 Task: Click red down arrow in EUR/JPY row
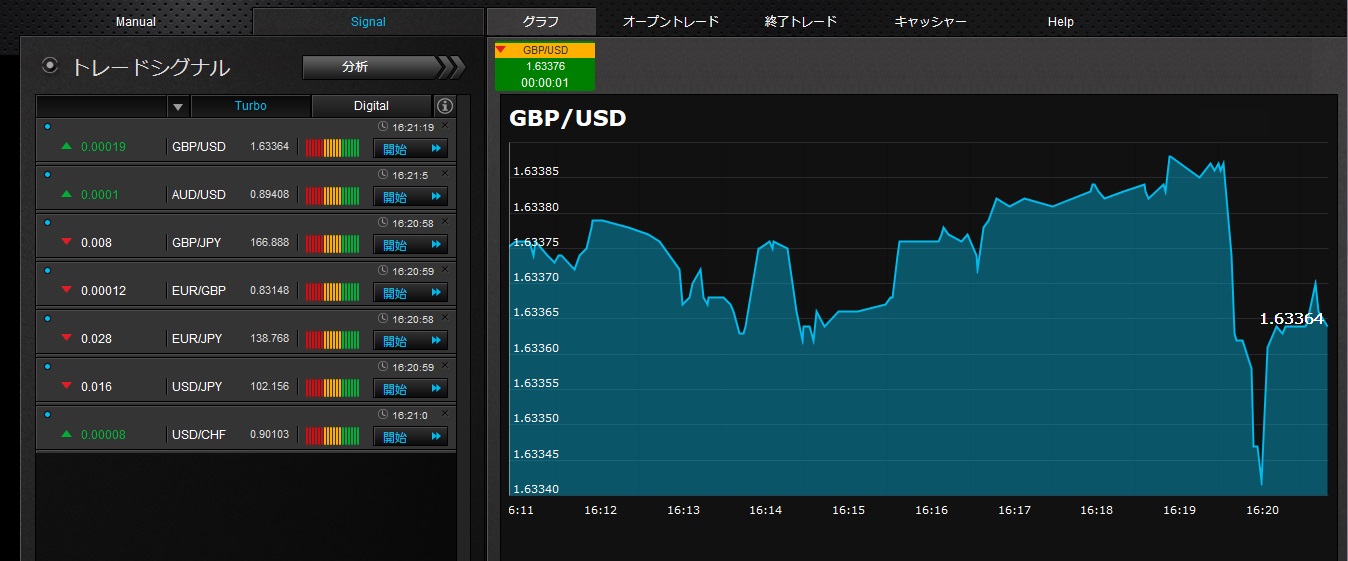click(67, 338)
